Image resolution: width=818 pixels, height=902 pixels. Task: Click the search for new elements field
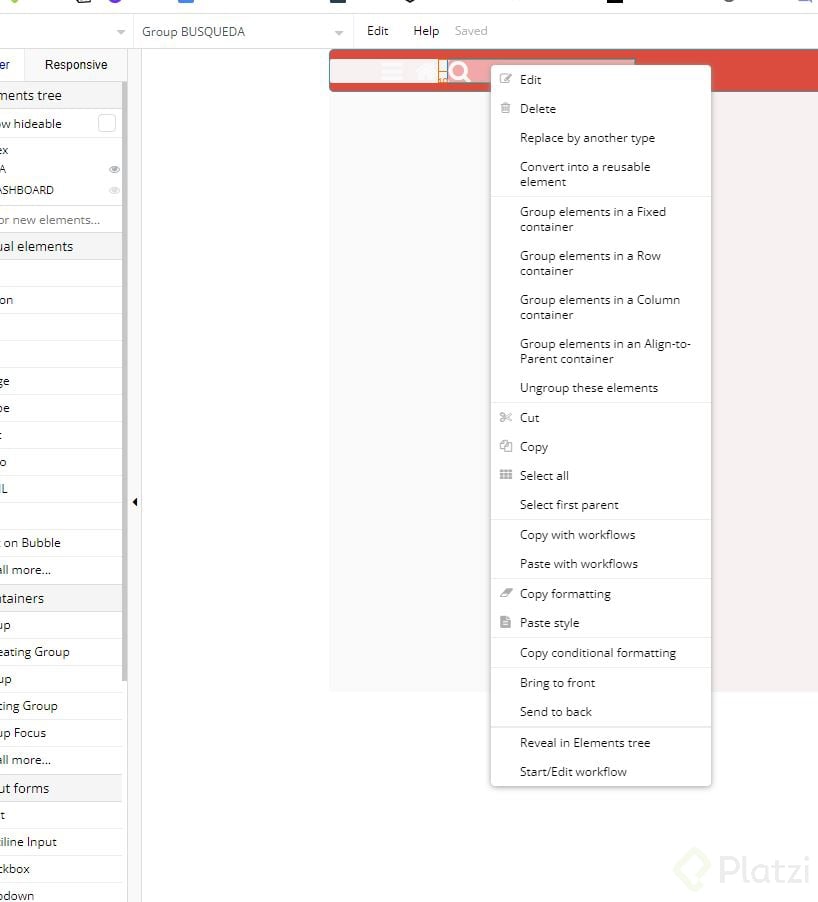coord(60,220)
